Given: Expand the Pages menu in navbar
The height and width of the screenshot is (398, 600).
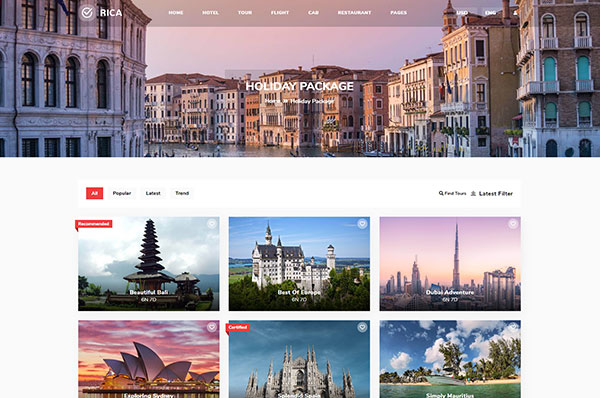Looking at the screenshot, I should click(398, 13).
